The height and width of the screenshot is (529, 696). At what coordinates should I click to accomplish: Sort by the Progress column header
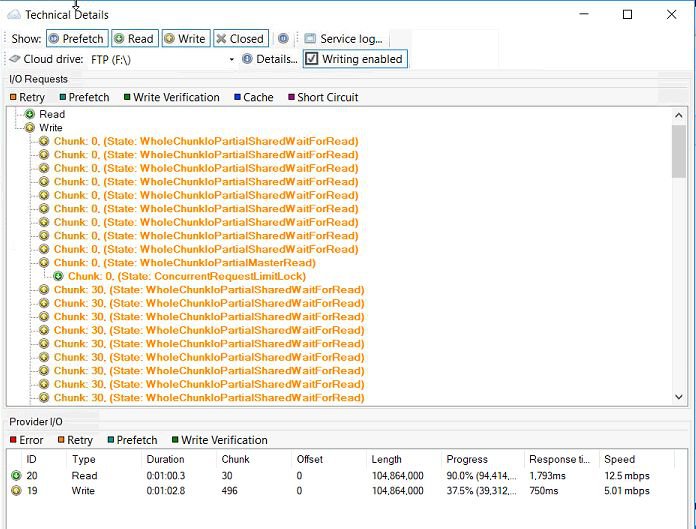tap(482, 459)
